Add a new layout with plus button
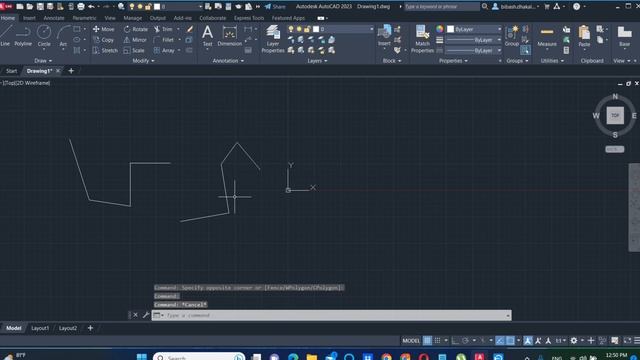Viewport: 640px width, 360px height. click(90, 328)
